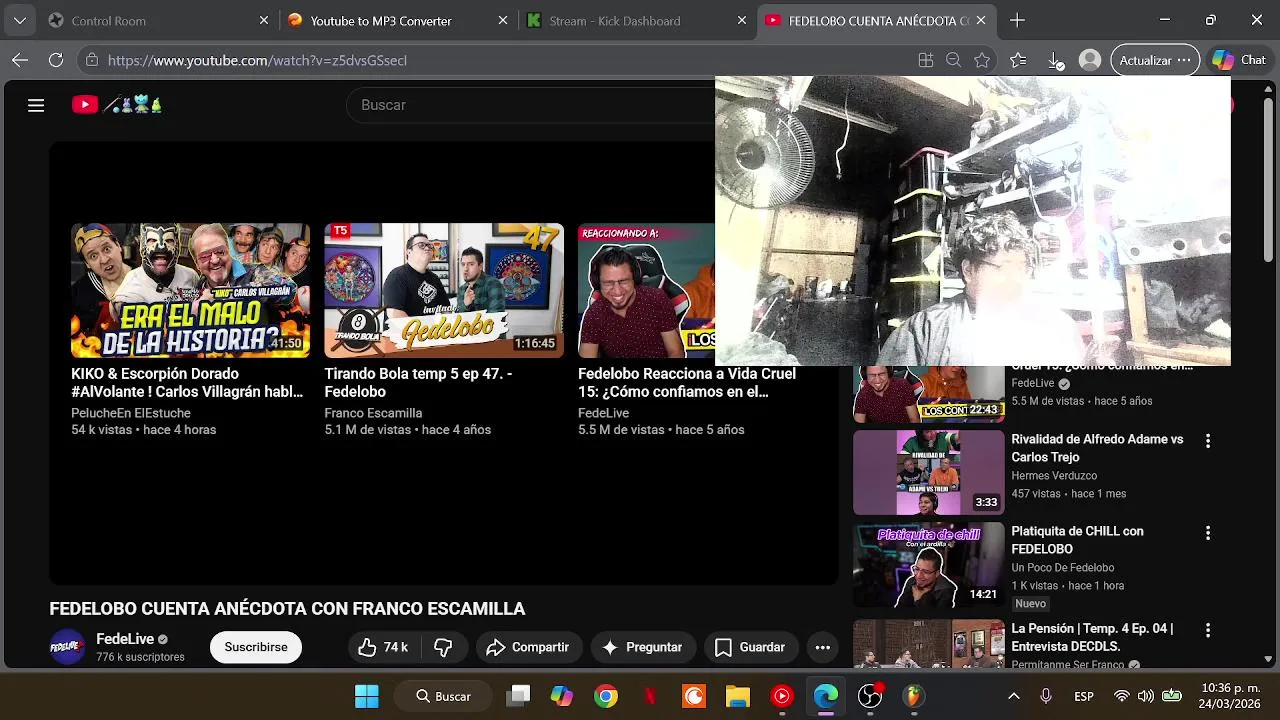Launch Google Chrome from the taskbar
Viewport: 1280px width, 720px height.
click(606, 696)
